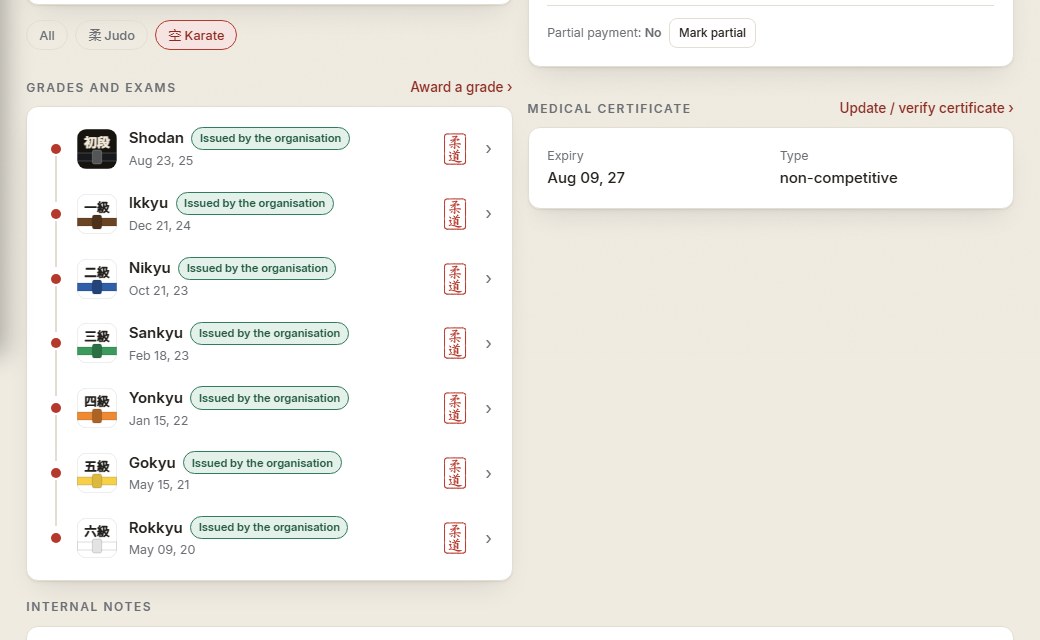Click the Mark partial button
This screenshot has width=1040, height=640.
click(x=712, y=33)
